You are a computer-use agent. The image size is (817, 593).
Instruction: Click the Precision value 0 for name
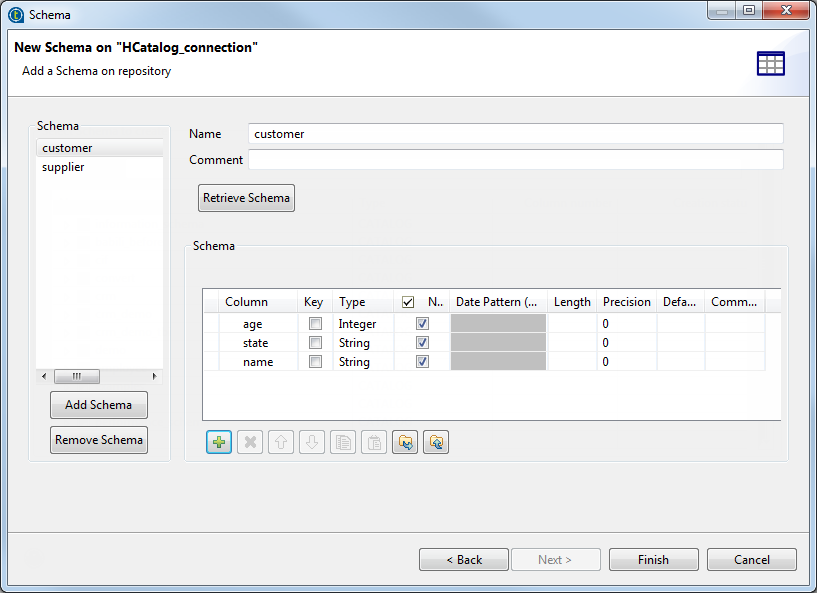point(627,362)
